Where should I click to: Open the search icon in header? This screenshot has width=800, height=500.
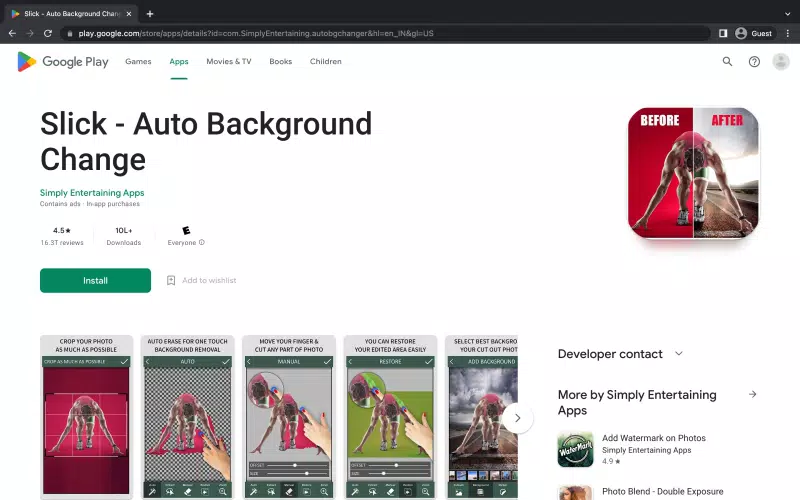tap(727, 62)
